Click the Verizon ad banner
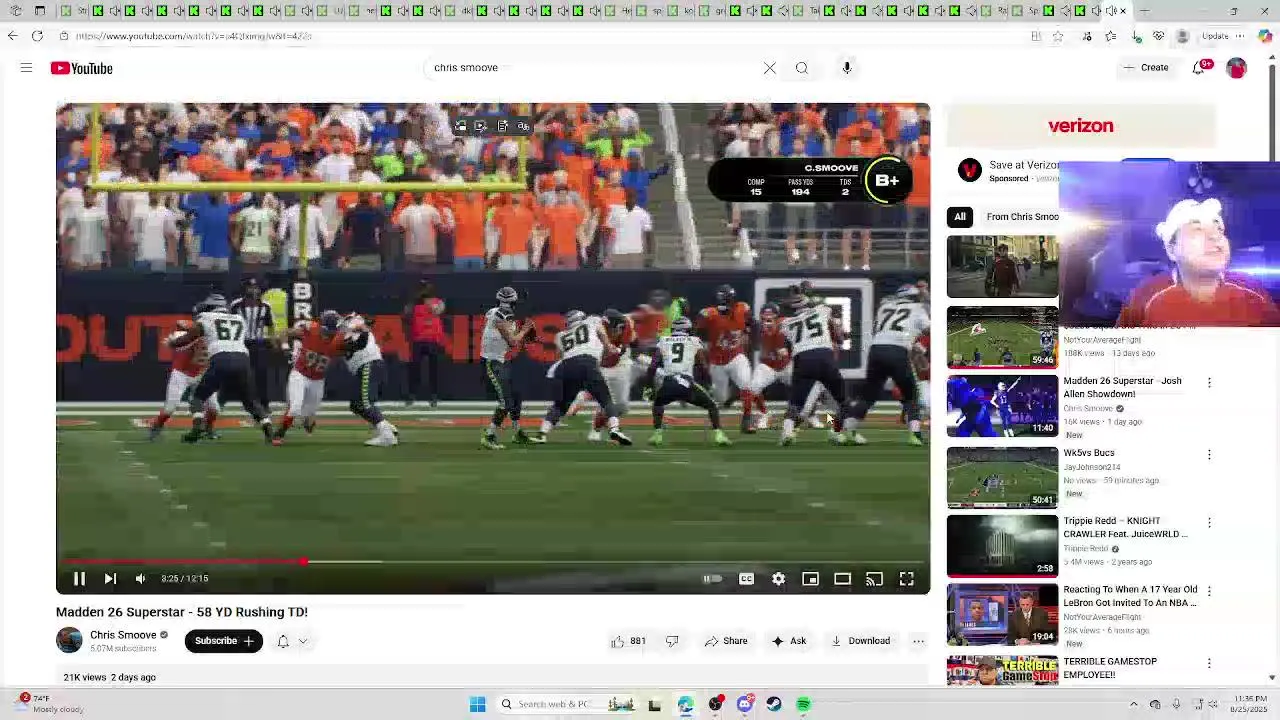Viewport: 1280px width, 720px height. [1081, 126]
